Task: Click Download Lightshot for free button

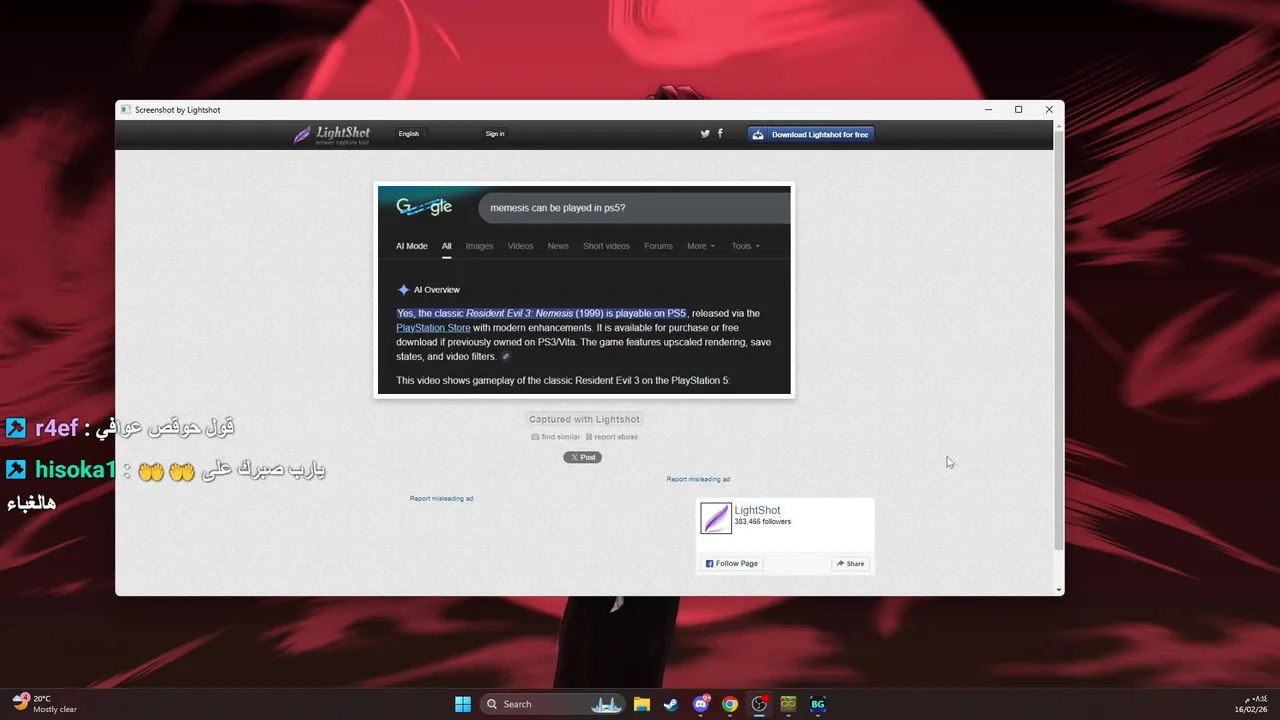Action: [811, 134]
